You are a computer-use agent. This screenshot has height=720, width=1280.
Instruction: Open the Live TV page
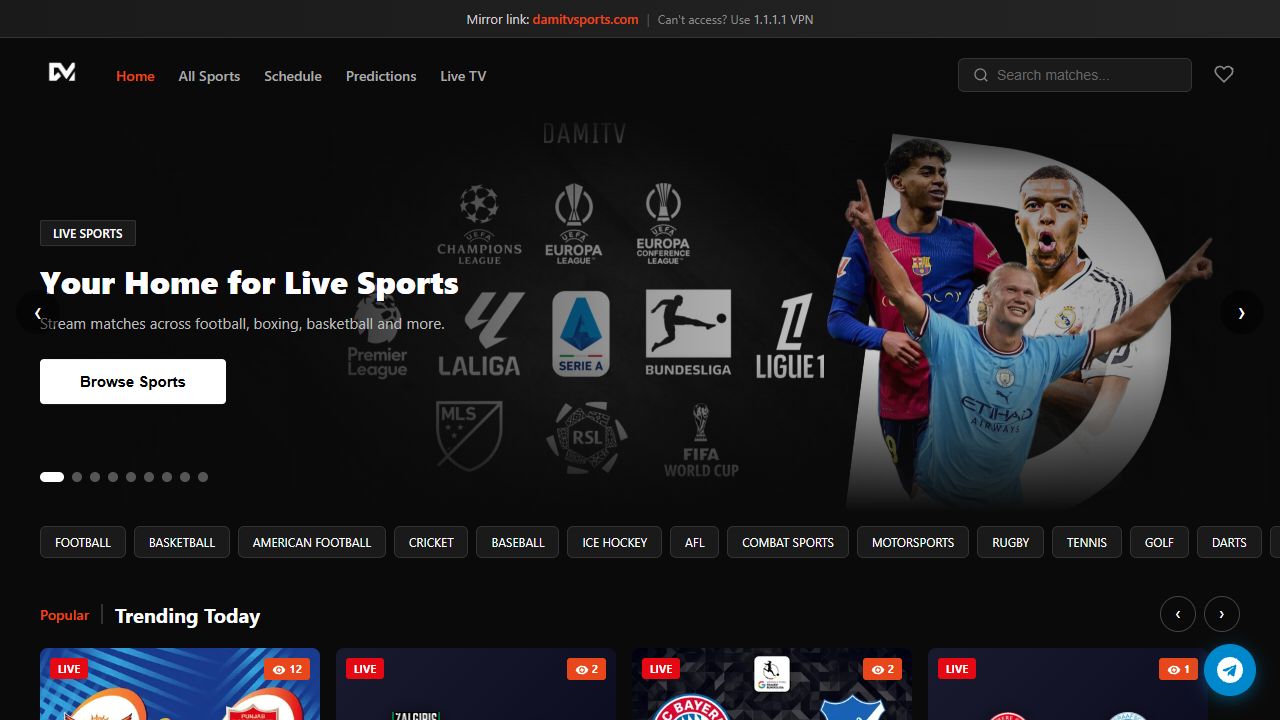coord(463,76)
